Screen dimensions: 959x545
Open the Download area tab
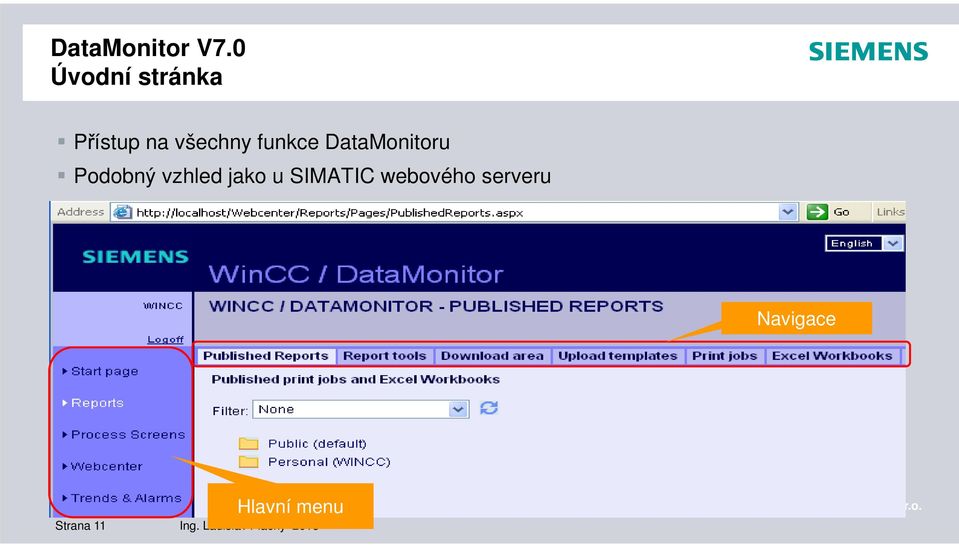point(492,356)
